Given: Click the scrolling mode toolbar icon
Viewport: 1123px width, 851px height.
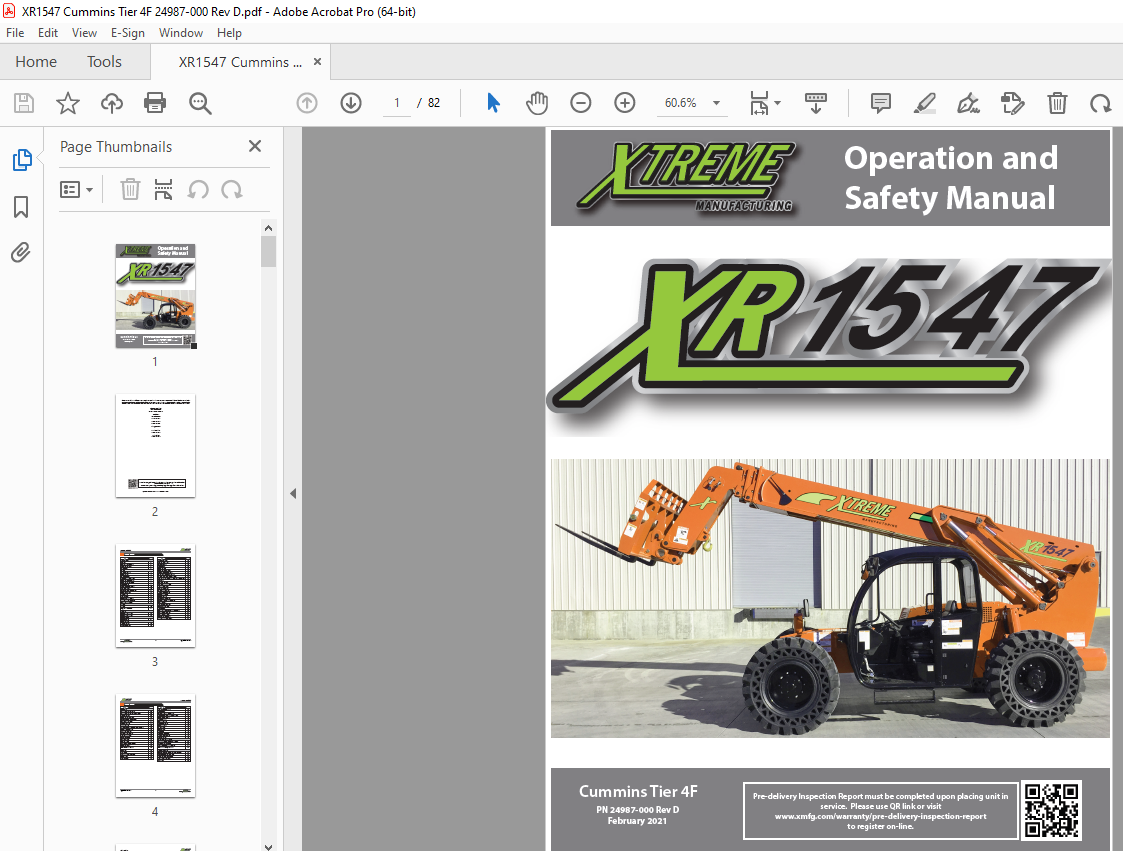Looking at the screenshot, I should [x=816, y=103].
